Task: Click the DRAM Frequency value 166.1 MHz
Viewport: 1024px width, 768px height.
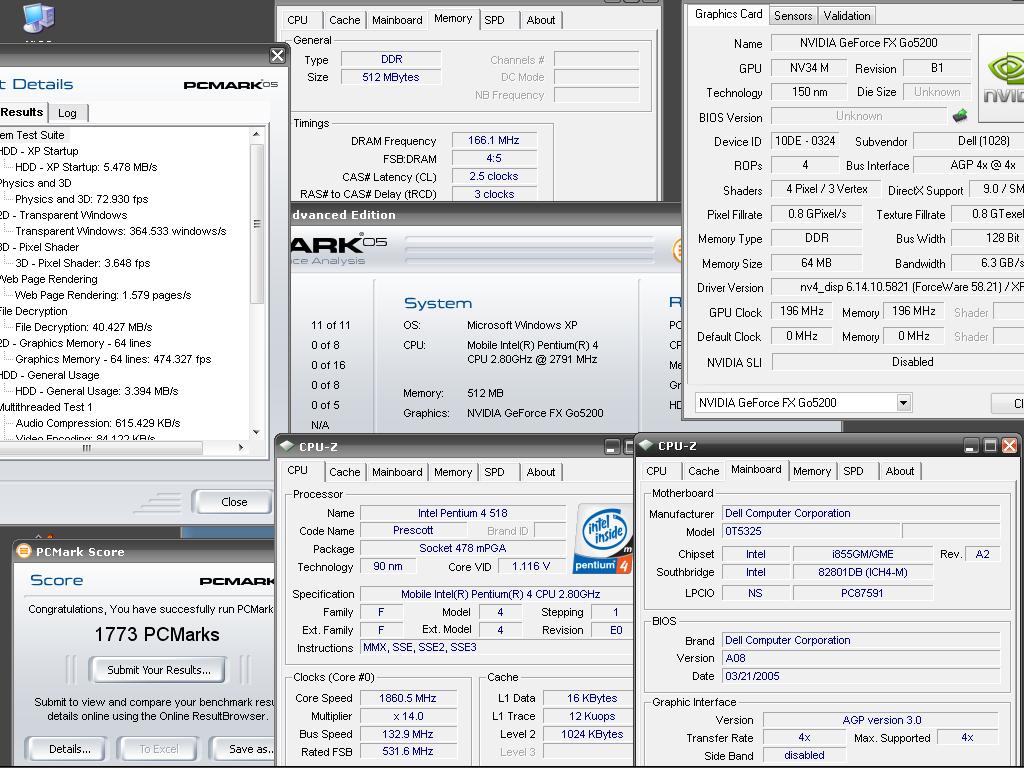Action: pos(494,140)
